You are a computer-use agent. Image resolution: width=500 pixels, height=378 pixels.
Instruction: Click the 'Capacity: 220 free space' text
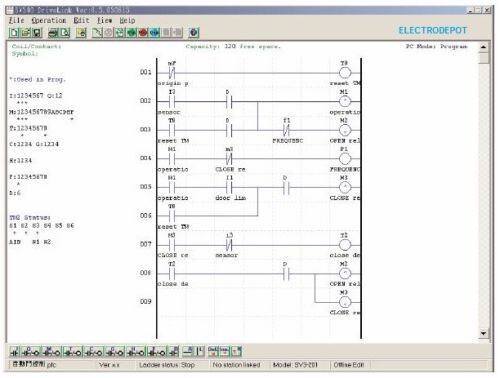point(233,46)
